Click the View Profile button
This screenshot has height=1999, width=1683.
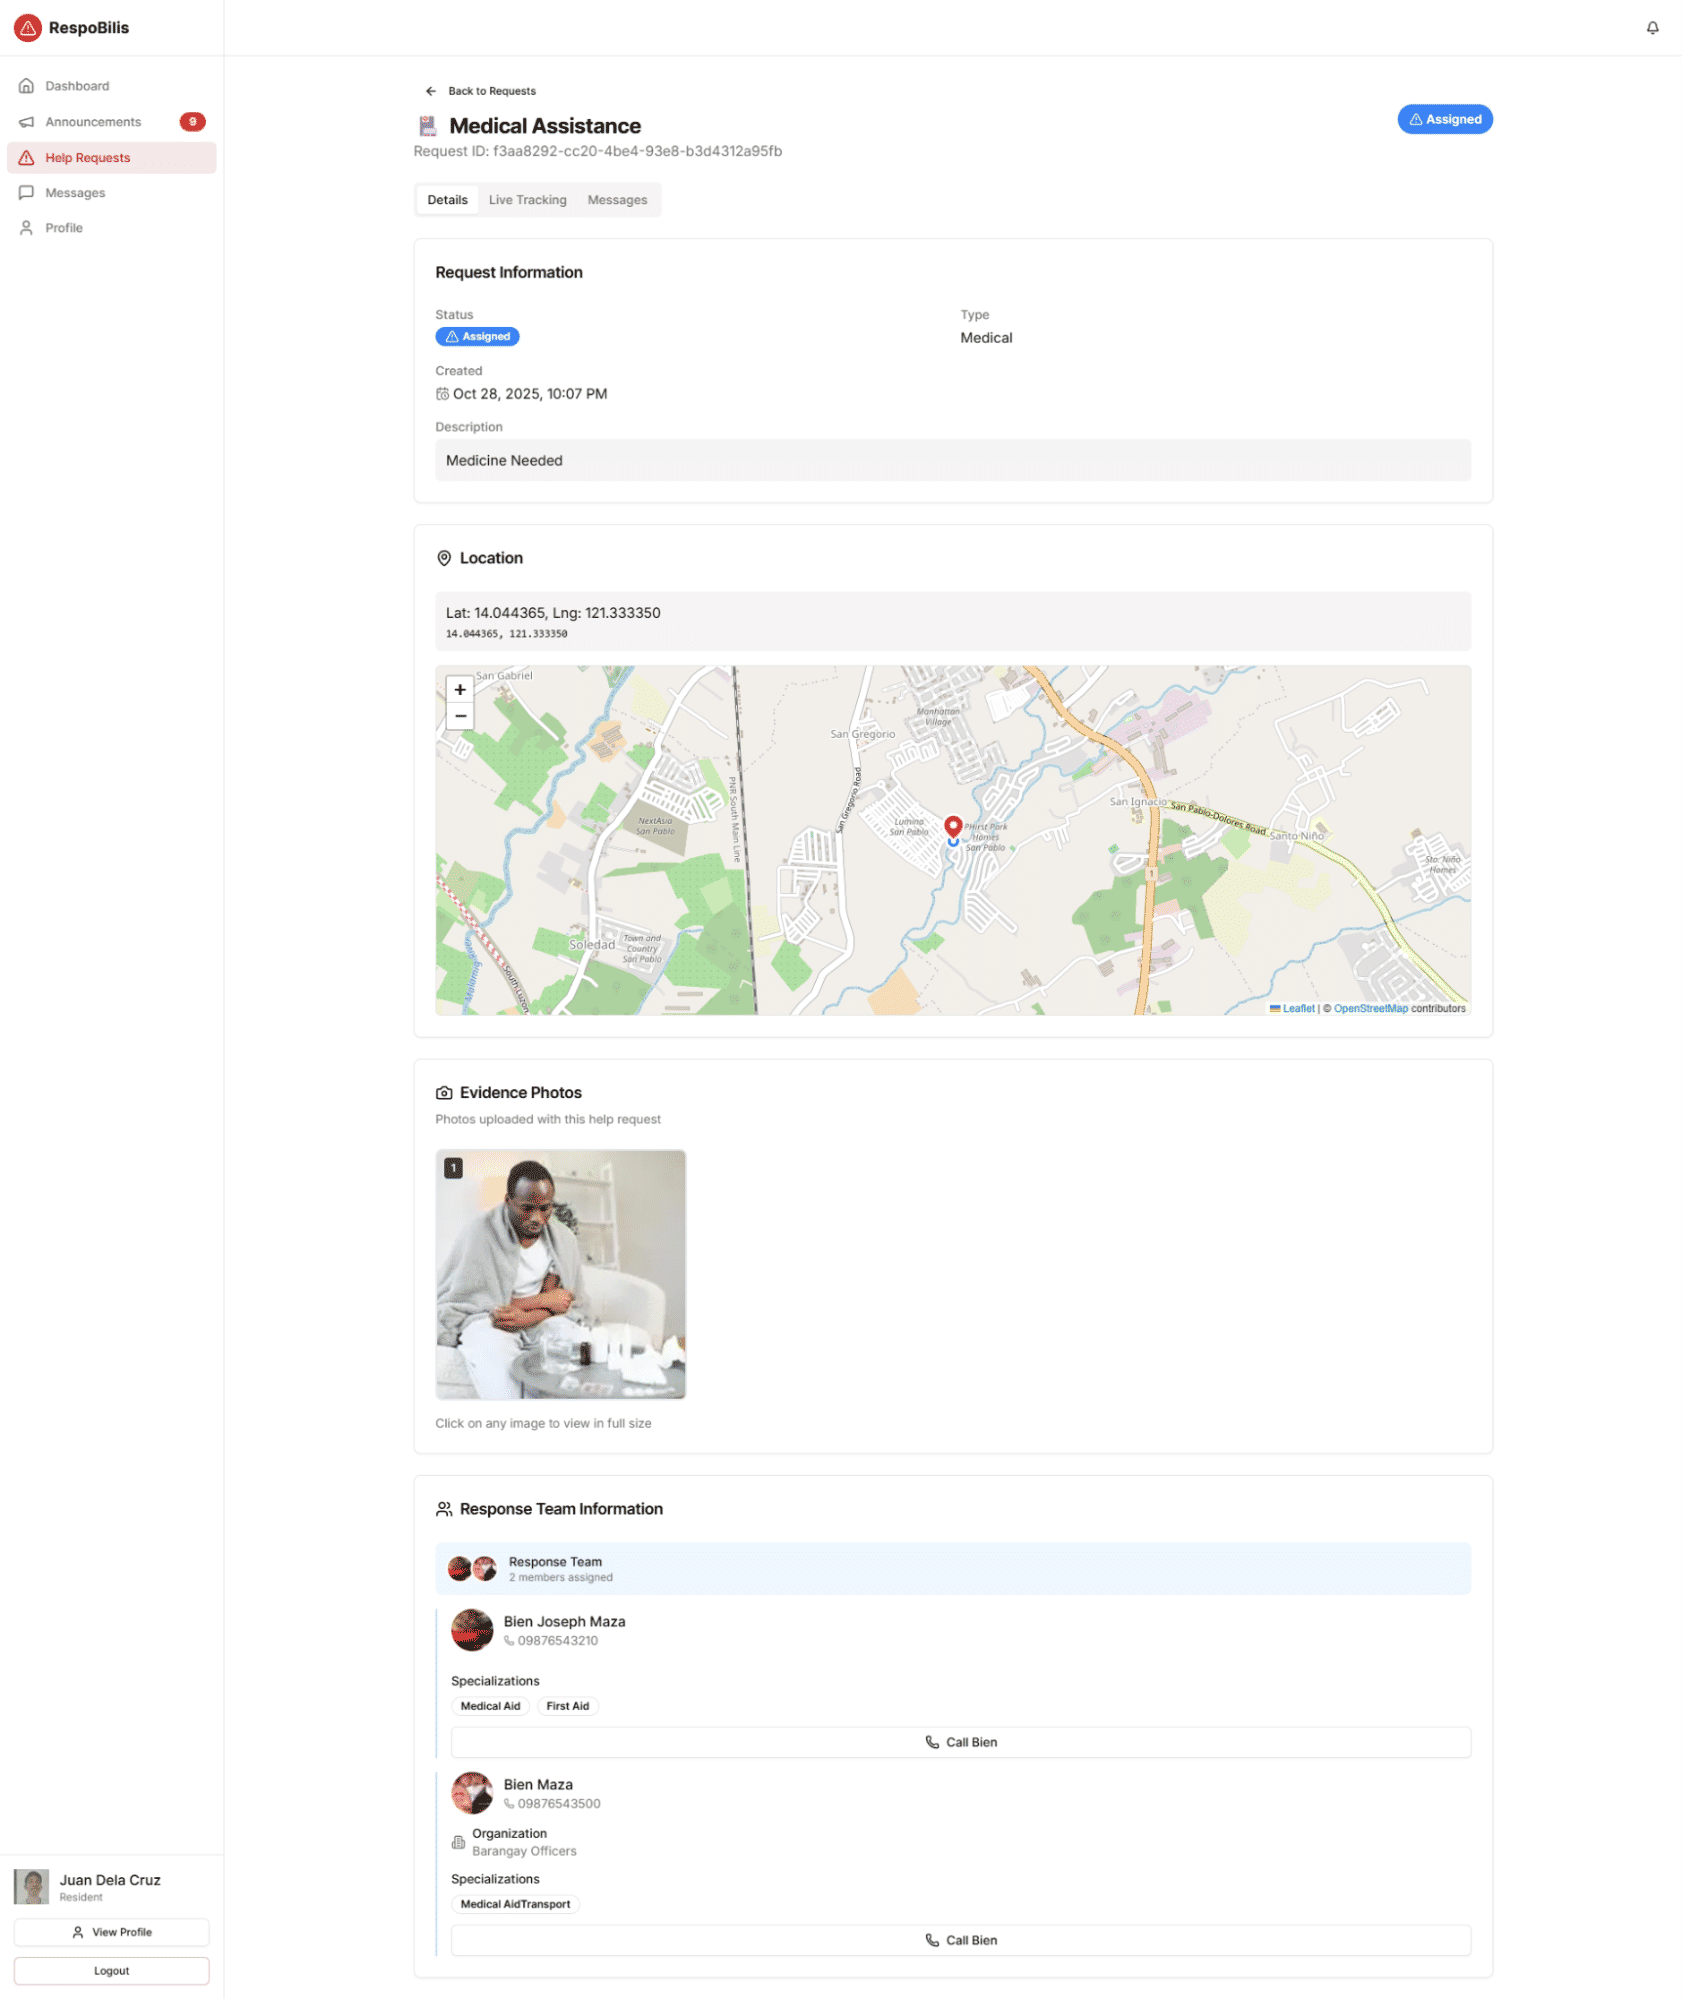[112, 1932]
